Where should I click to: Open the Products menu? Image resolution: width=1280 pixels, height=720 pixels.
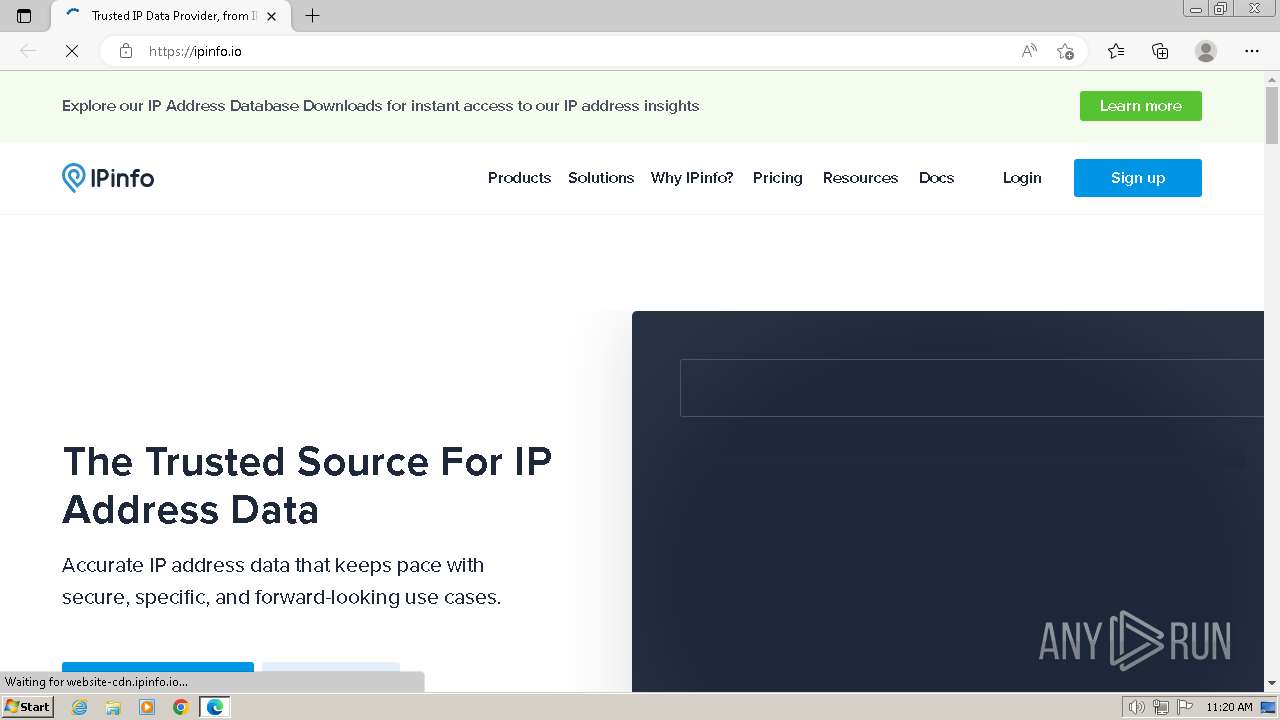click(x=519, y=178)
